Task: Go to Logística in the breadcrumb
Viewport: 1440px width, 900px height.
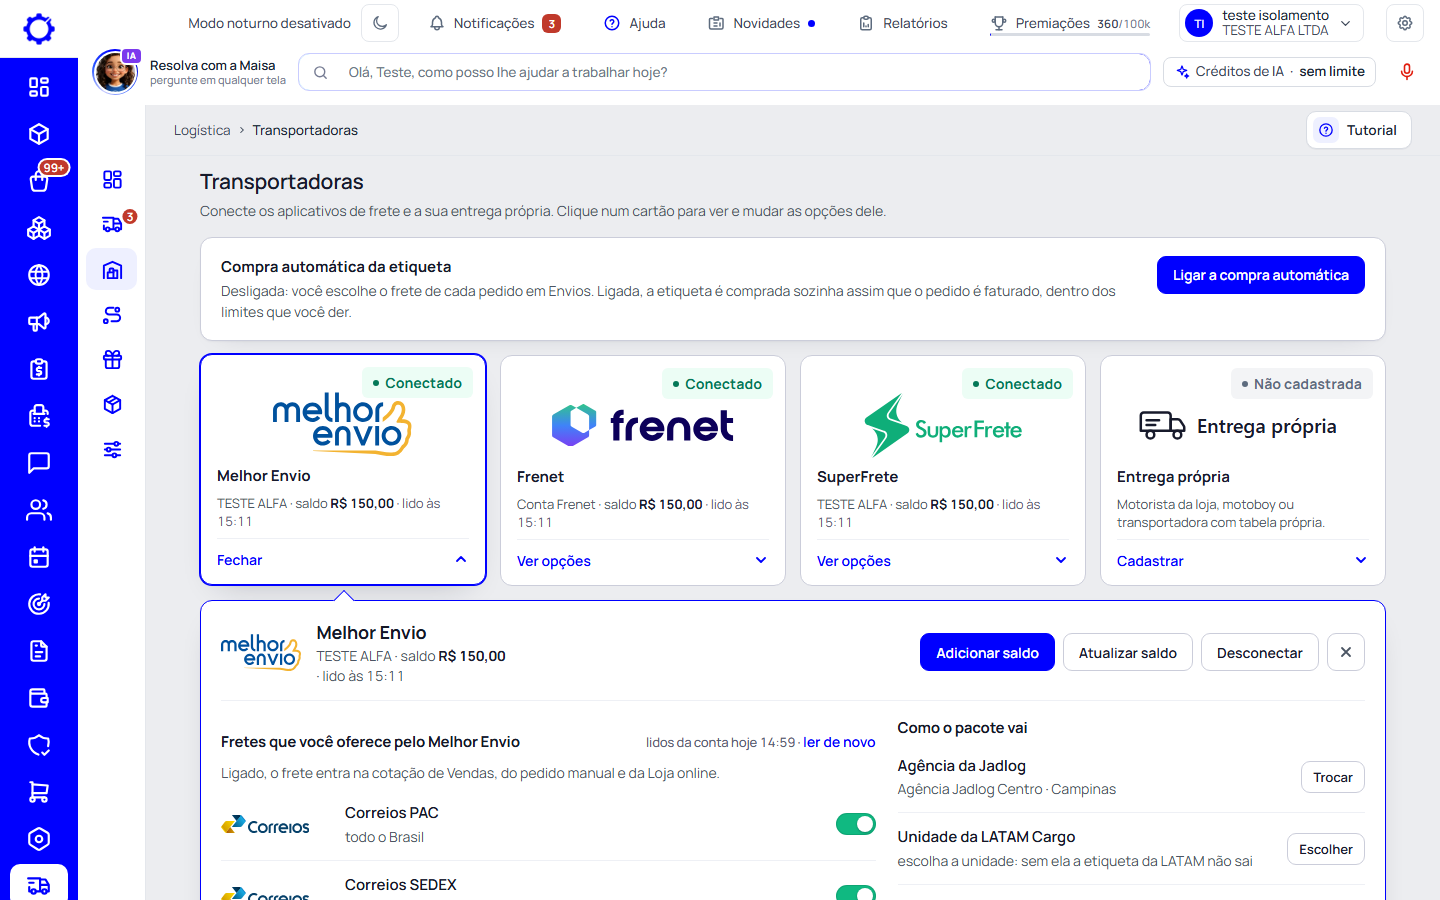Action: (x=202, y=130)
